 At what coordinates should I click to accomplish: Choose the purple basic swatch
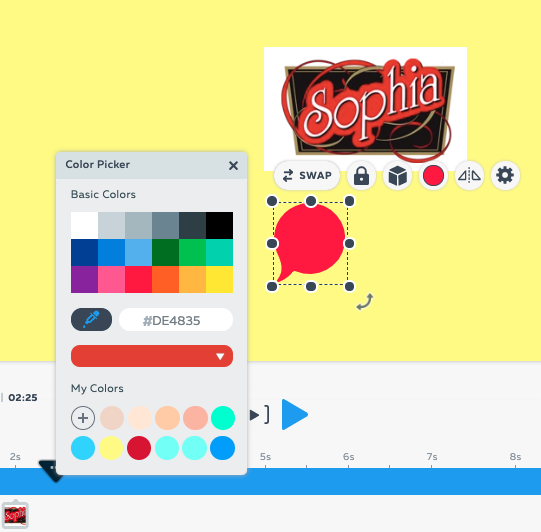(x=85, y=279)
